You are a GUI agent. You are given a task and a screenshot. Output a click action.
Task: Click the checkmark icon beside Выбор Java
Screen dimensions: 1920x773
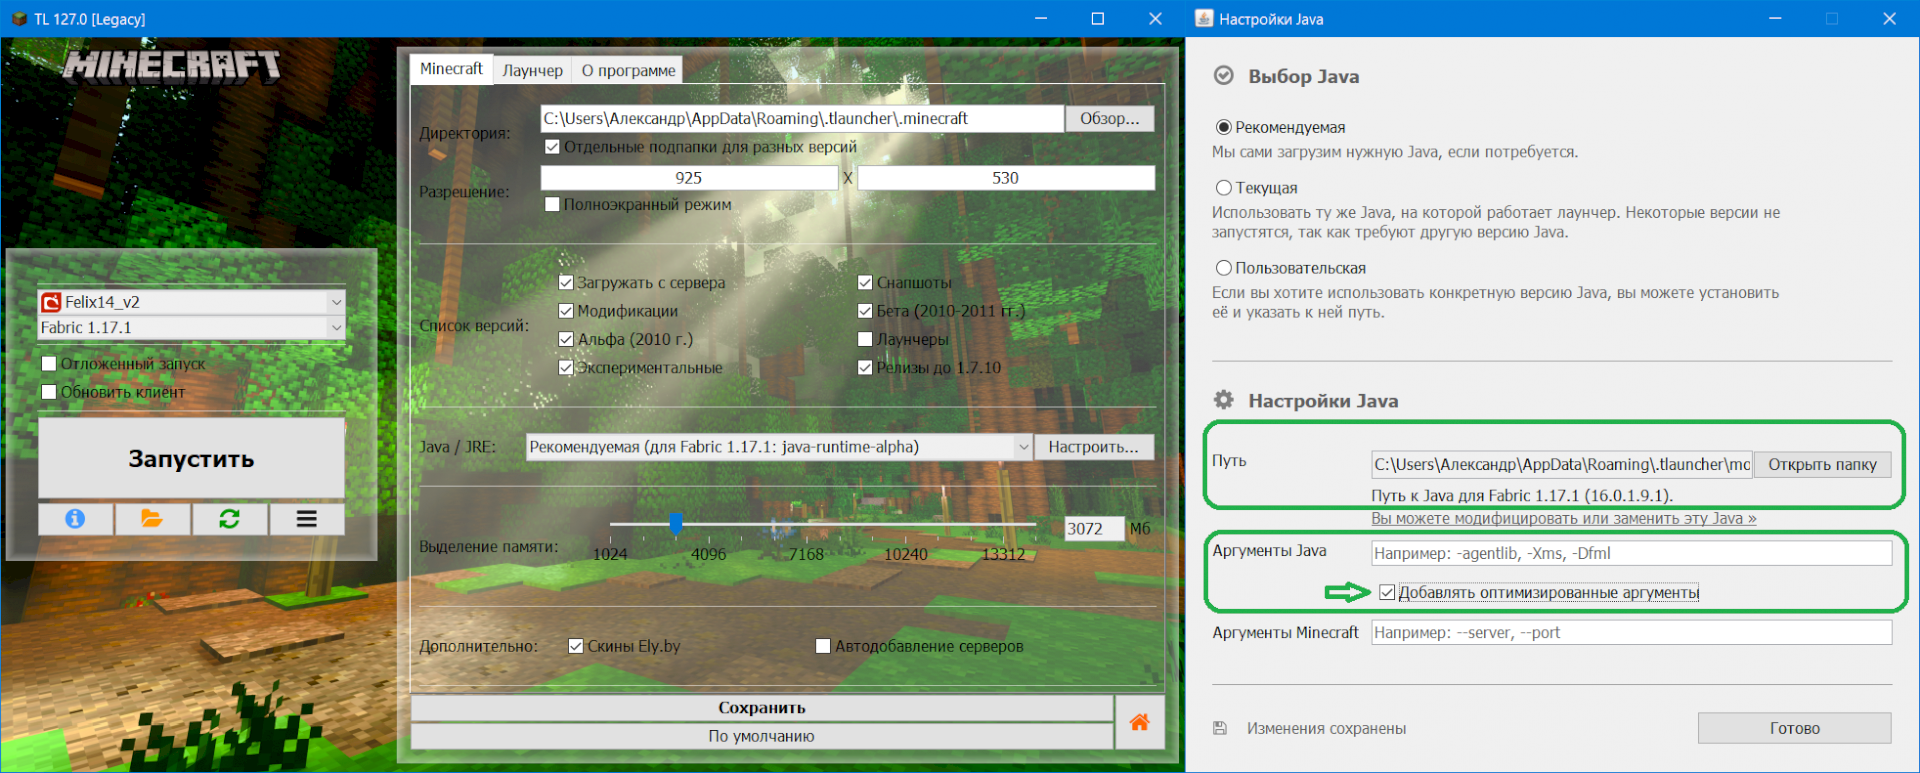pos(1223,76)
